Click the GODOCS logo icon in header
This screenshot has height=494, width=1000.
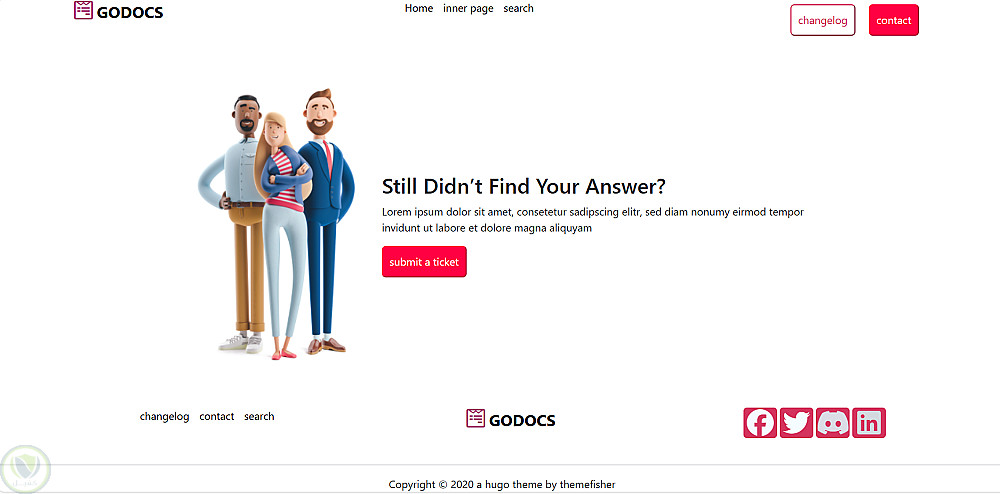(84, 10)
